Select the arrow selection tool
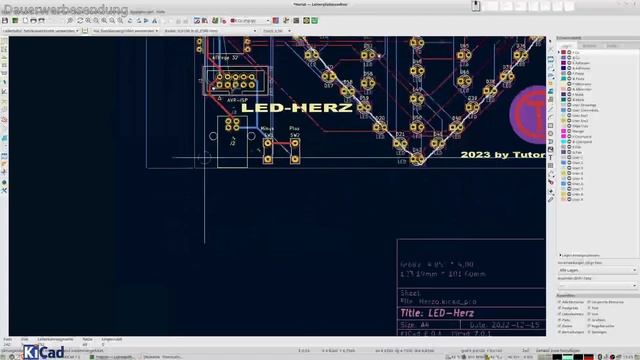 (551, 41)
